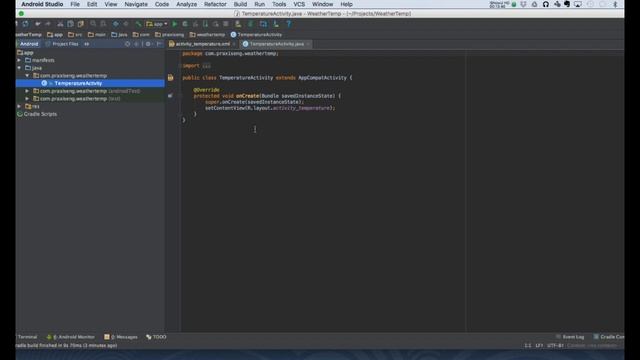Open the SDK Manager icon

pos(276,24)
